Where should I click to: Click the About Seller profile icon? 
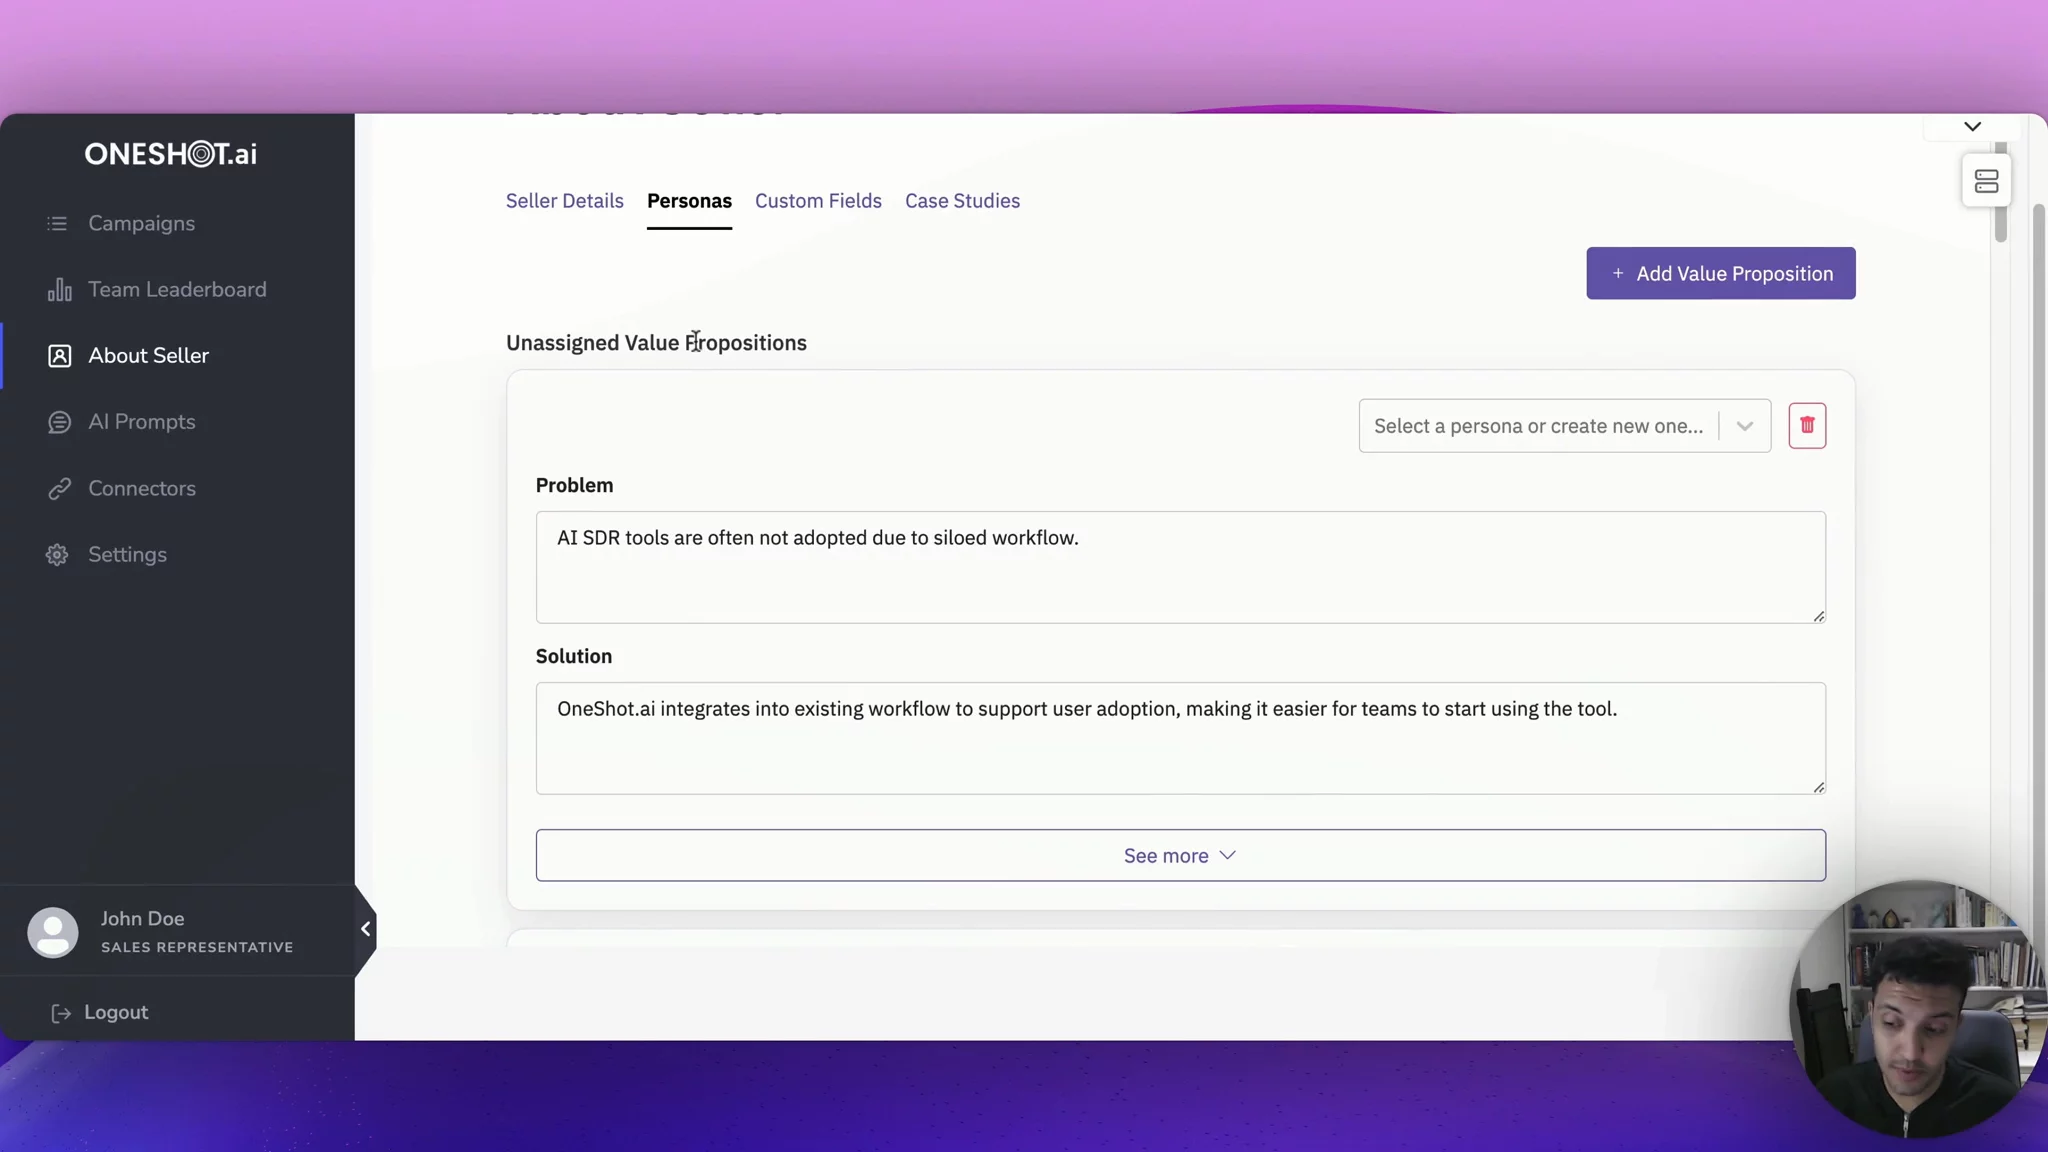[x=59, y=356]
